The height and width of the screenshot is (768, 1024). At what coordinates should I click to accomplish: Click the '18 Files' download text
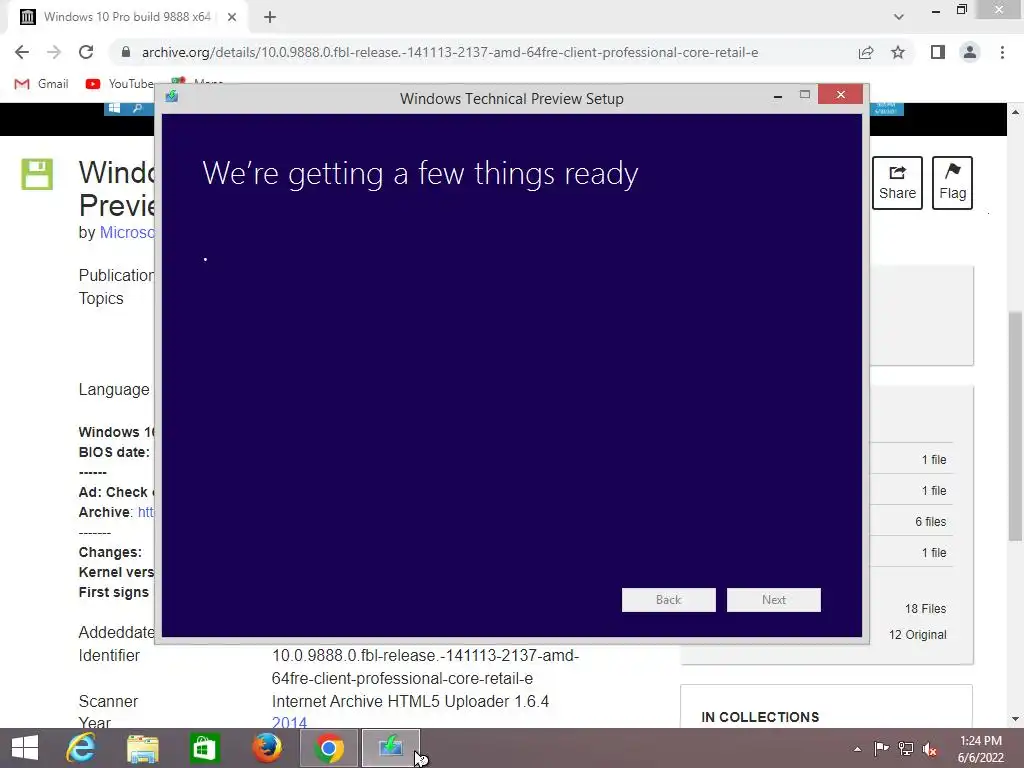point(925,609)
